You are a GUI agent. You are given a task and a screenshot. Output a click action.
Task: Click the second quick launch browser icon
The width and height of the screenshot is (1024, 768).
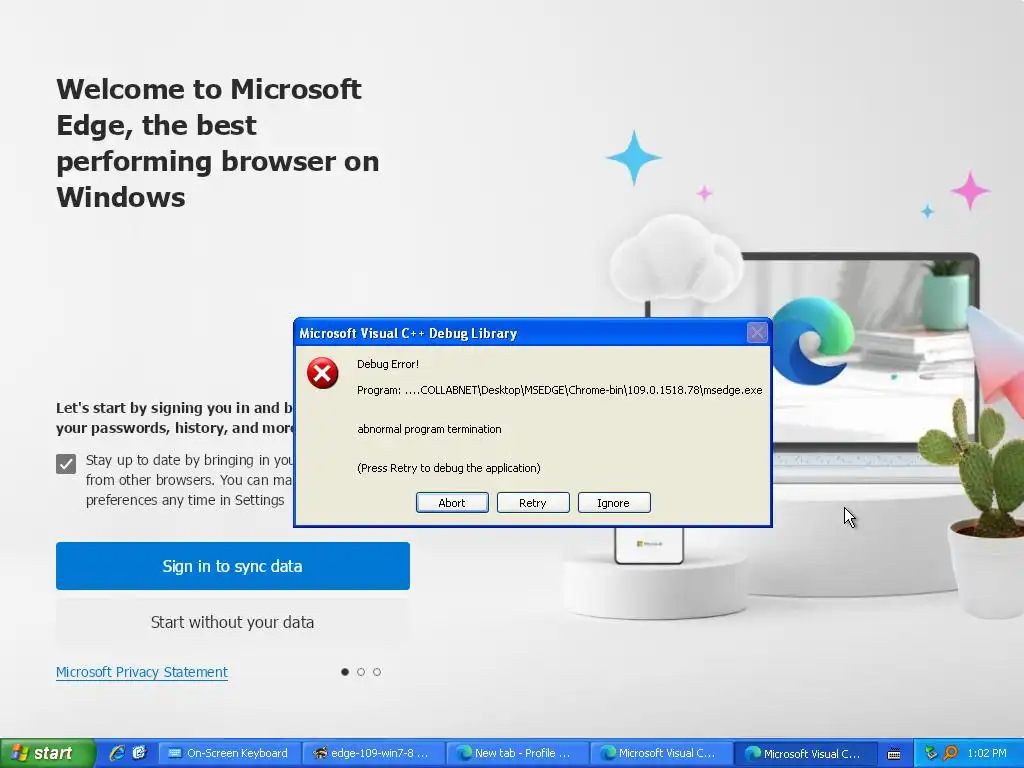click(139, 753)
